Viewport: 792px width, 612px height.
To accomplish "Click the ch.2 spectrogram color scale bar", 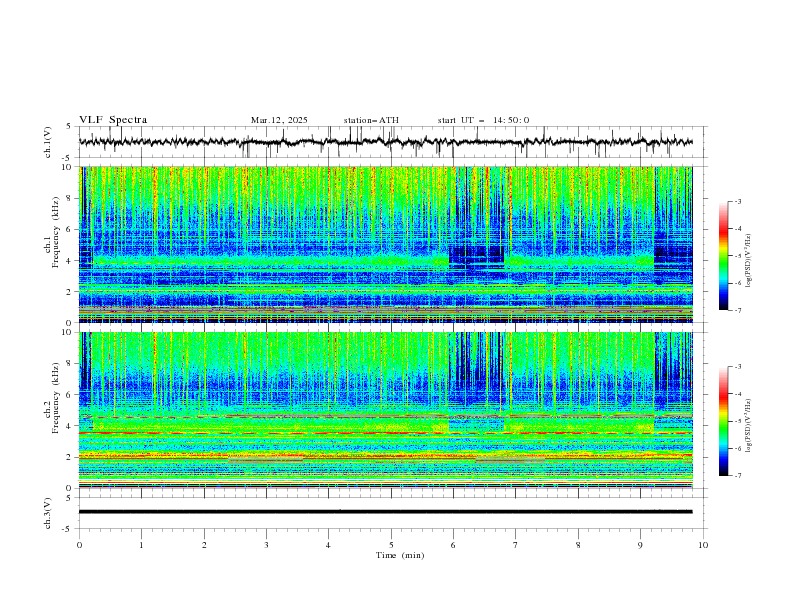I will (x=724, y=421).
